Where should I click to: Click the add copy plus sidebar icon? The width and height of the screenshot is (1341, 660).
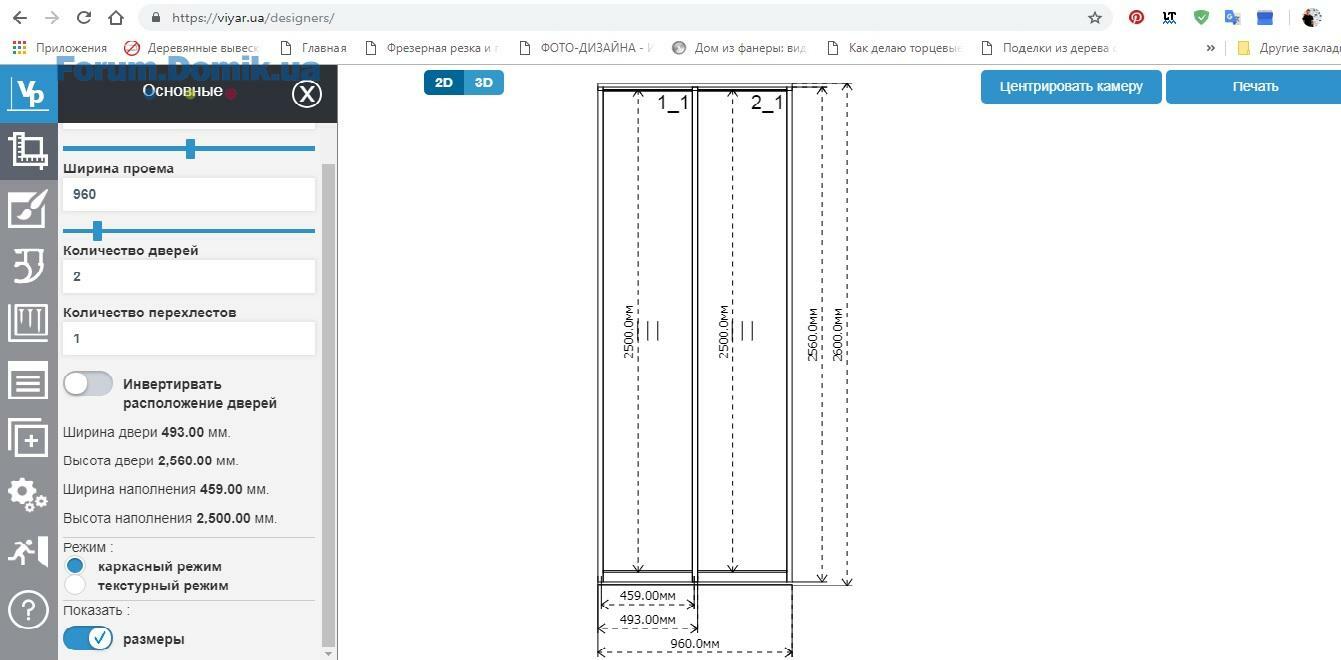tap(28, 438)
